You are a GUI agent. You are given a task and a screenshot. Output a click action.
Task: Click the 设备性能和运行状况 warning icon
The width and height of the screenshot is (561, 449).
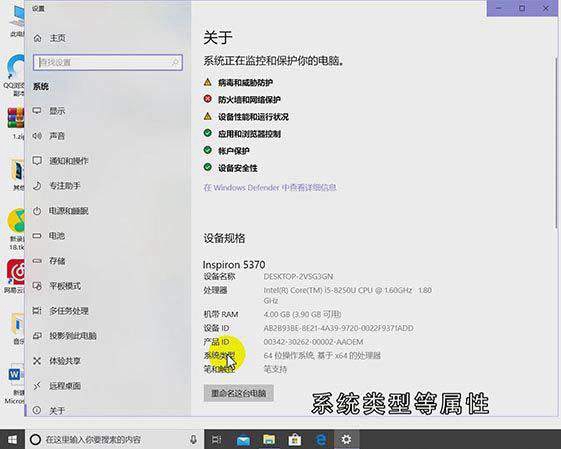(x=208, y=116)
